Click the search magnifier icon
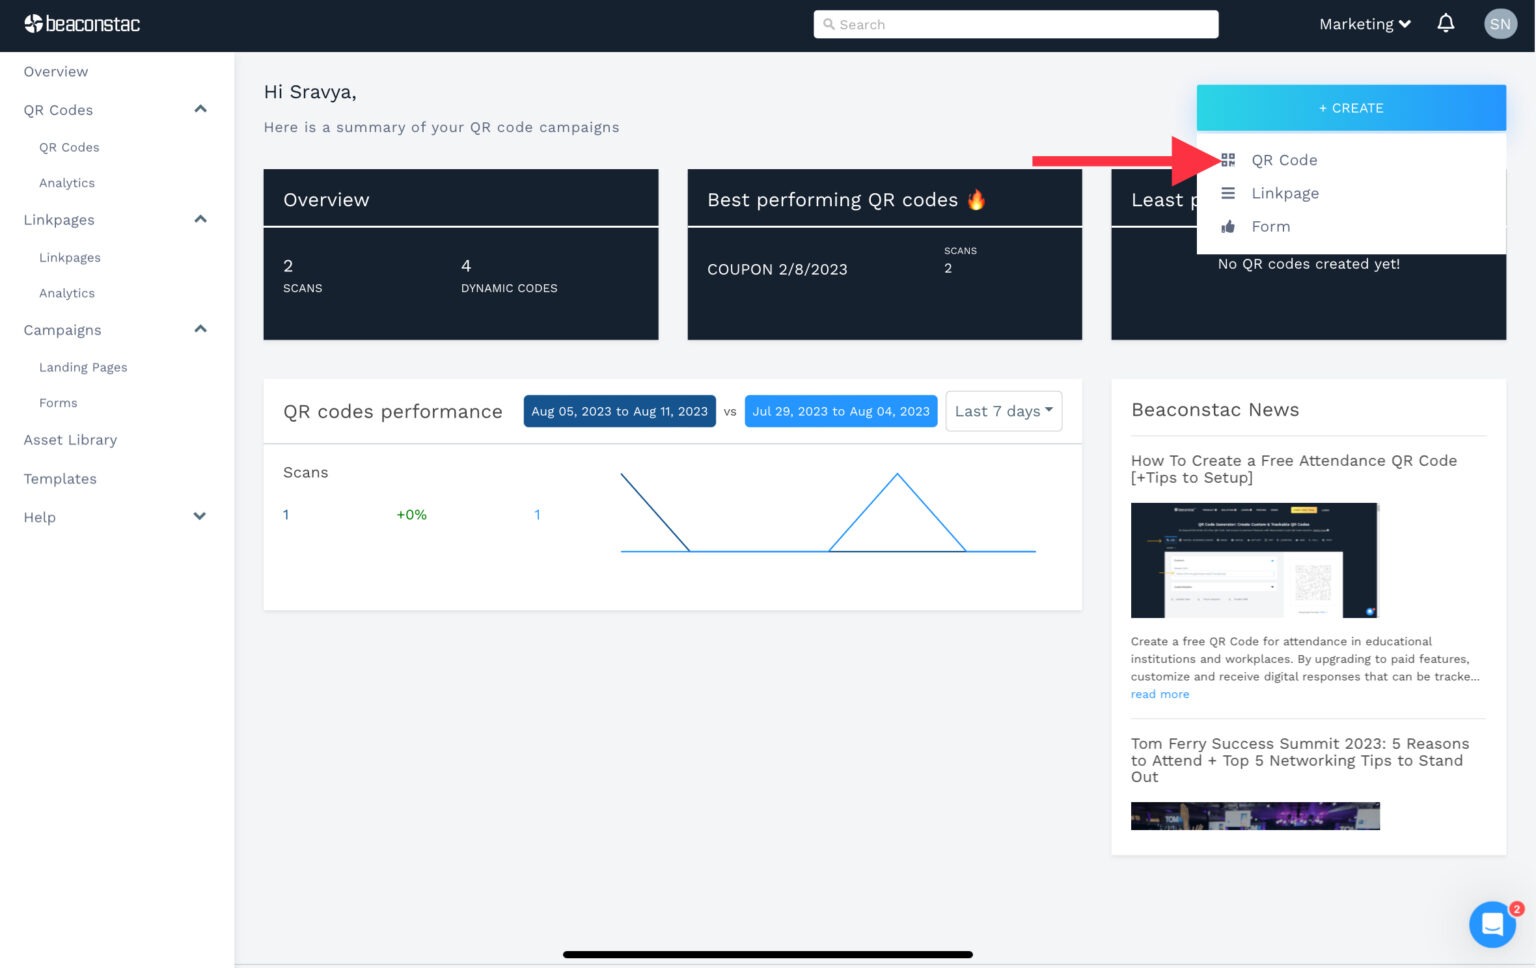Viewport: 1536px width, 968px height. 829,24
